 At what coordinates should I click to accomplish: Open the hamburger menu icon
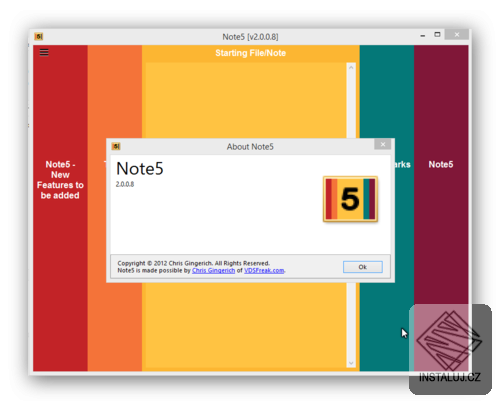[x=44, y=53]
